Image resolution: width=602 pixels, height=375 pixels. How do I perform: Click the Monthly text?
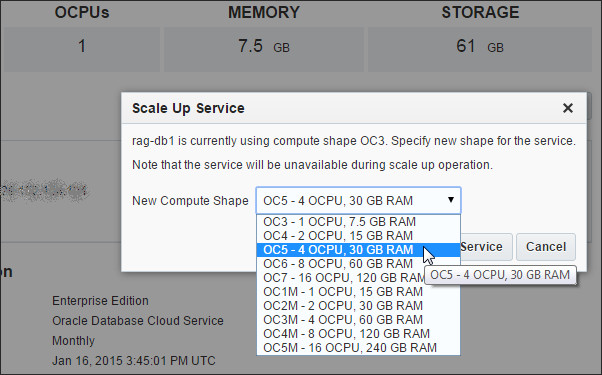point(73,341)
